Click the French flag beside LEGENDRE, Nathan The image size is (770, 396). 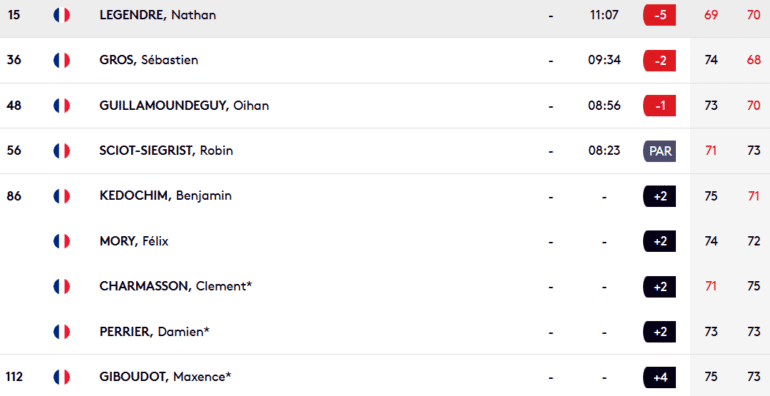(x=61, y=15)
